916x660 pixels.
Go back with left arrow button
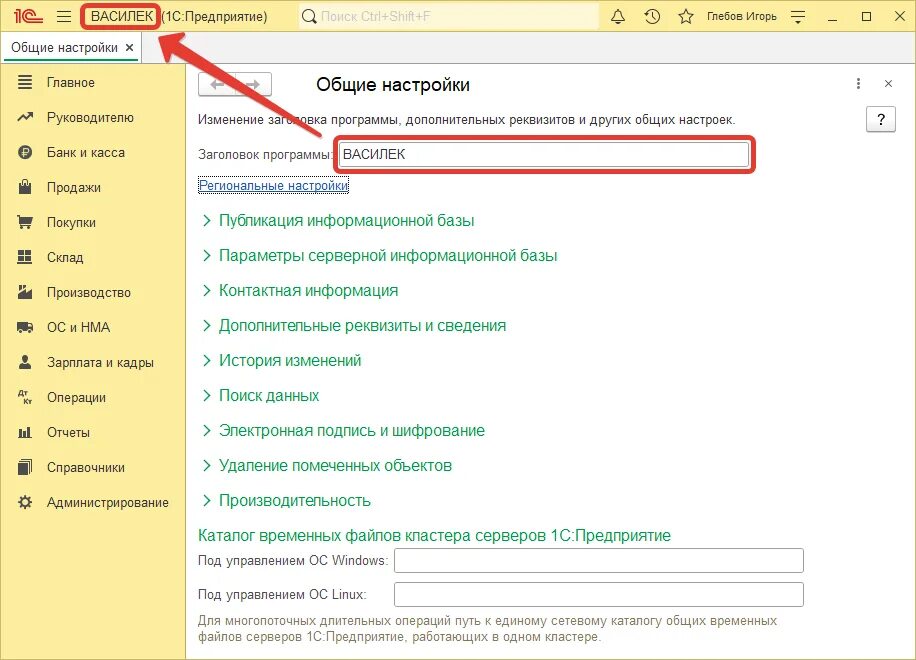(x=217, y=85)
